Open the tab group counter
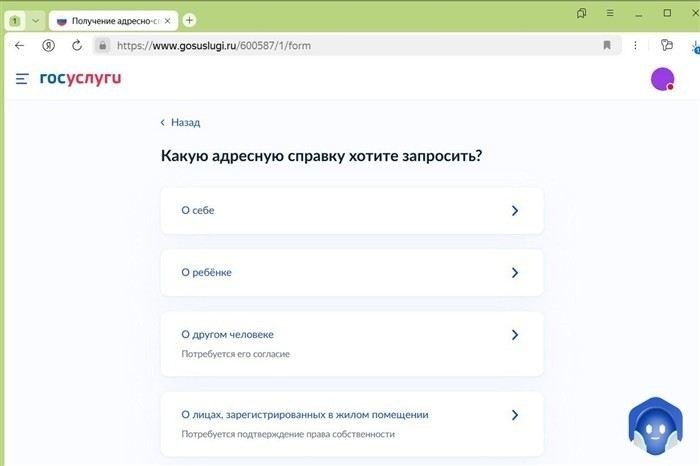The width and height of the screenshot is (700, 466). pos(15,21)
